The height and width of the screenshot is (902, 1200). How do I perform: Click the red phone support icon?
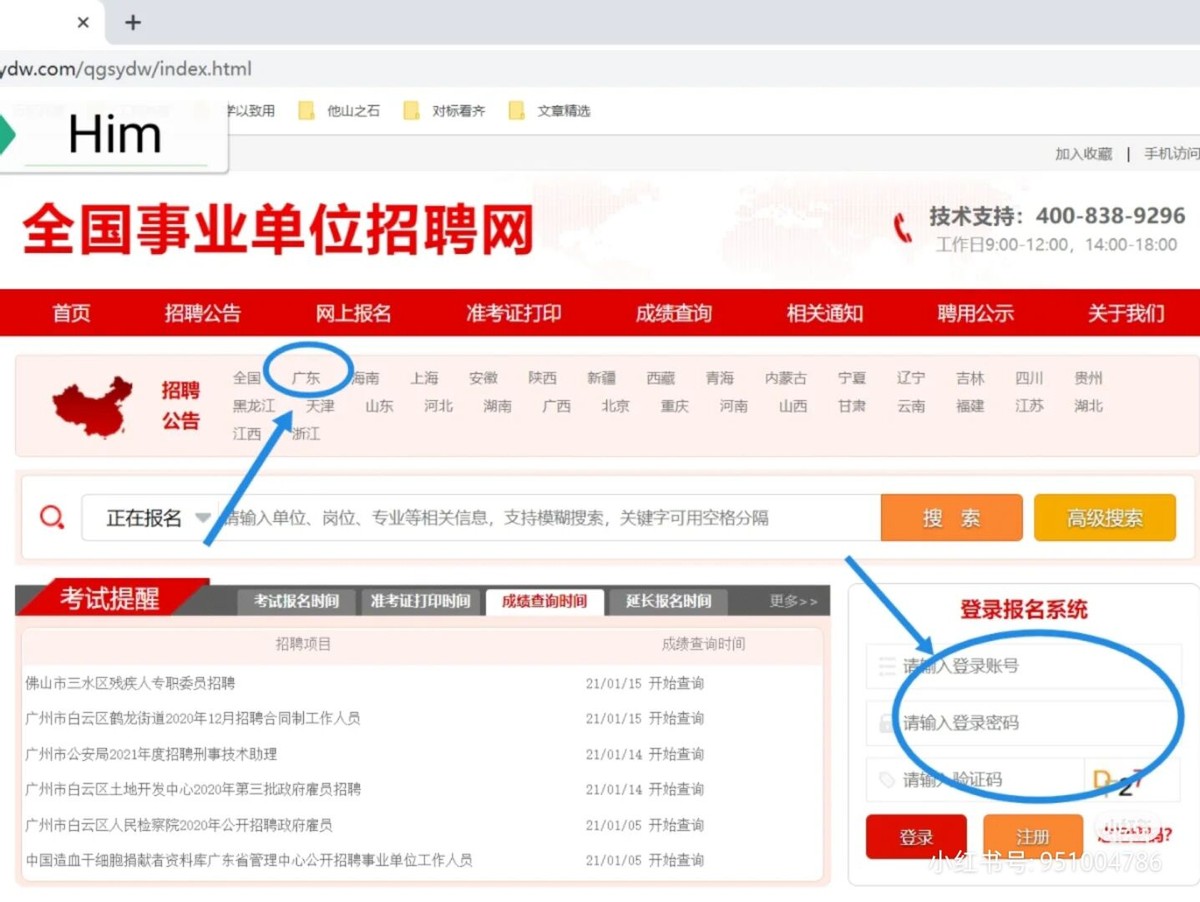click(x=903, y=228)
